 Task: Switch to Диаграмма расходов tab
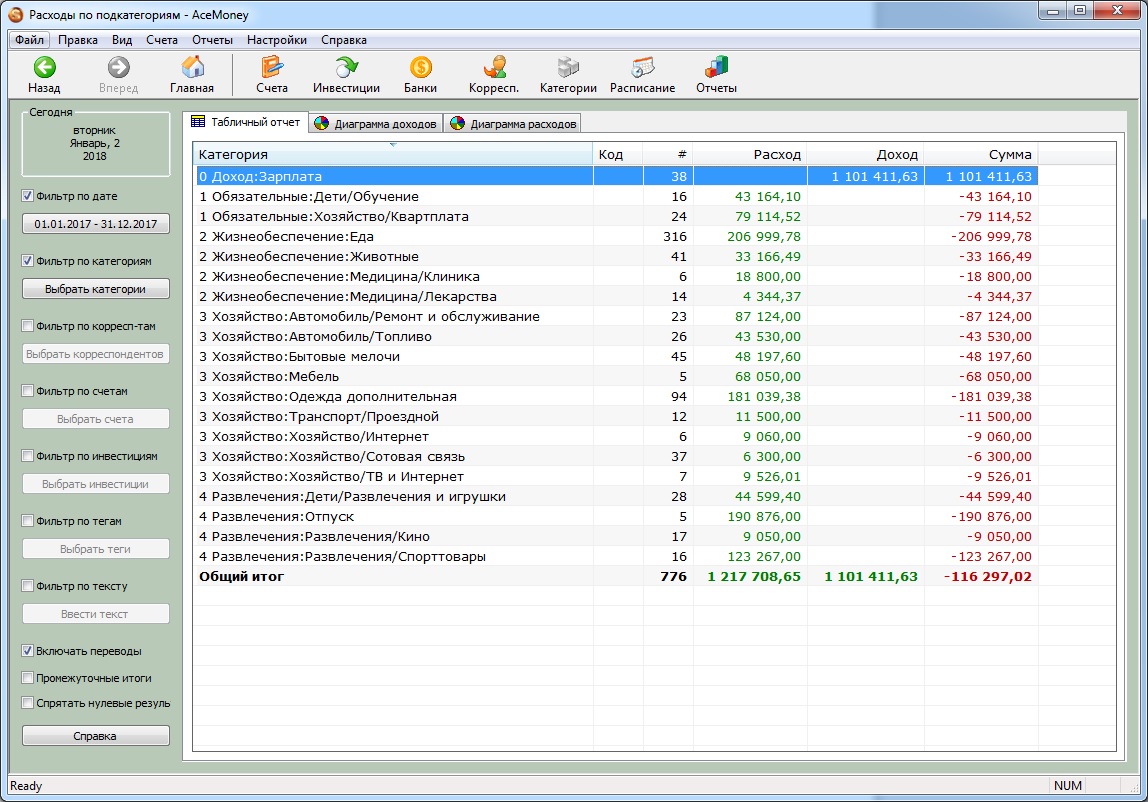pos(513,124)
